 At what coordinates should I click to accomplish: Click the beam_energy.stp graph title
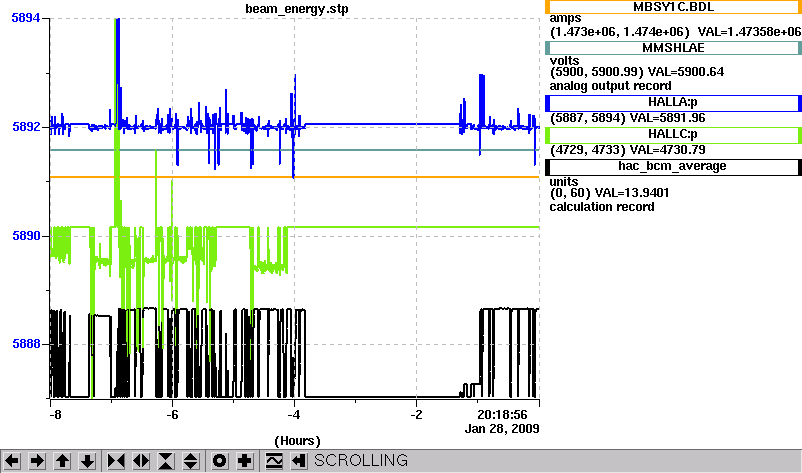click(x=297, y=9)
